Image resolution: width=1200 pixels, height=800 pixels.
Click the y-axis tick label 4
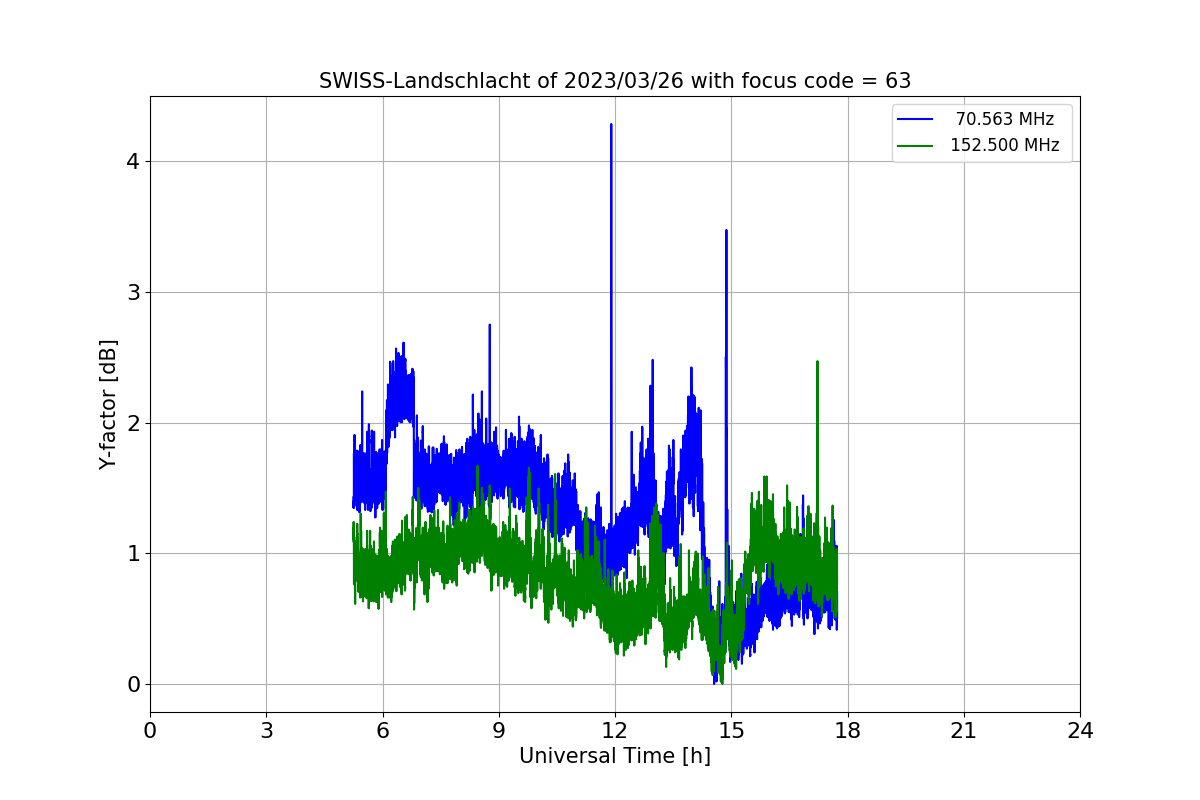[x=133, y=161]
